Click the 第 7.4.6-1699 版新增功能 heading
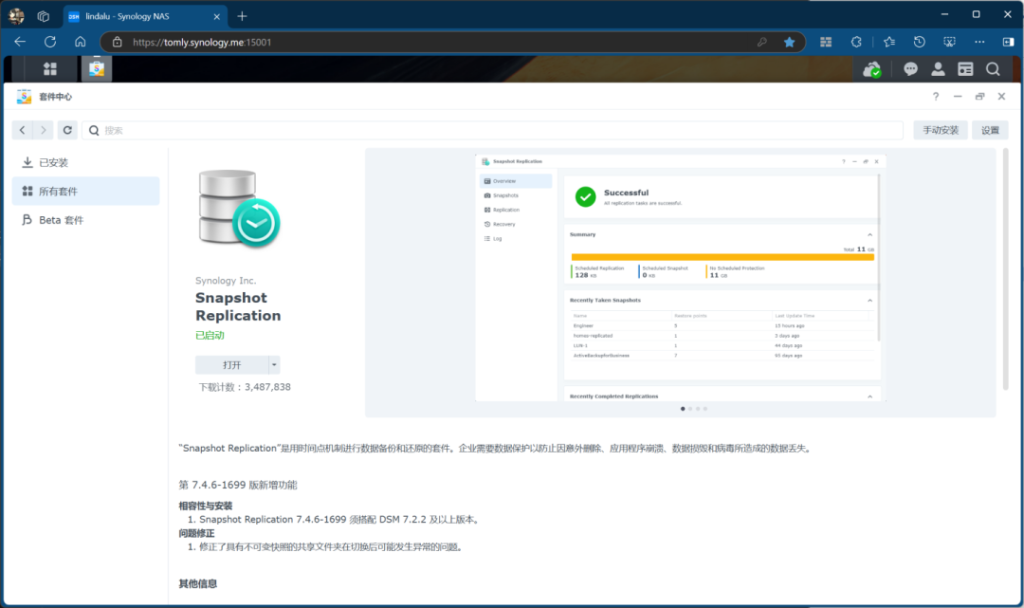1024x608 pixels. [238, 485]
